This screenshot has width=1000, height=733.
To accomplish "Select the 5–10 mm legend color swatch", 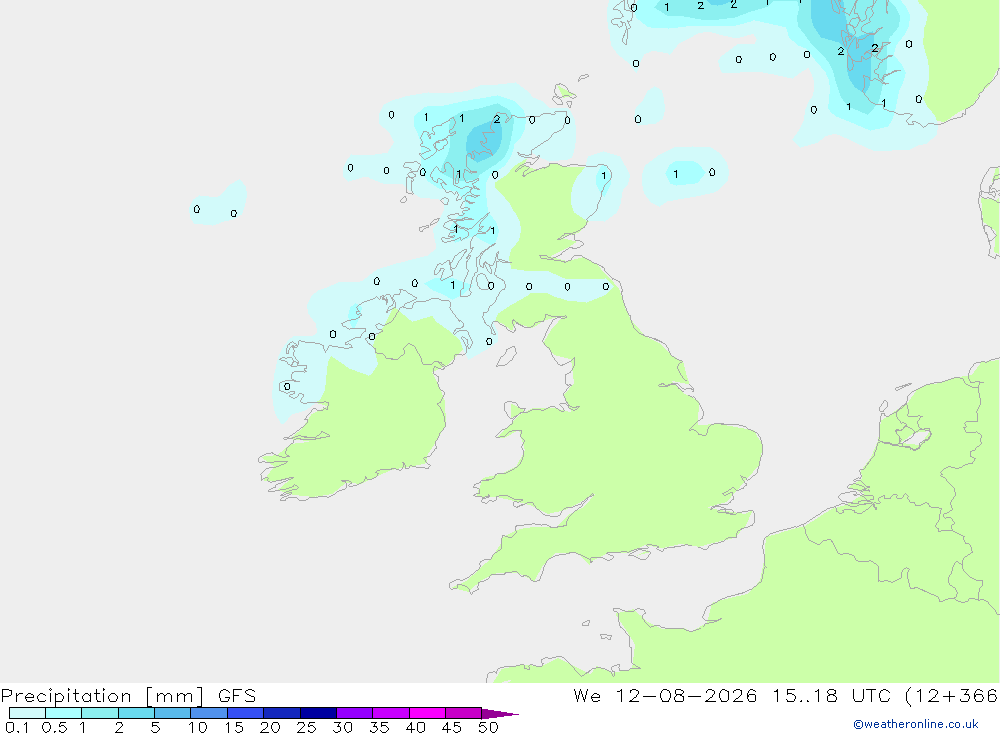I will click(x=173, y=713).
